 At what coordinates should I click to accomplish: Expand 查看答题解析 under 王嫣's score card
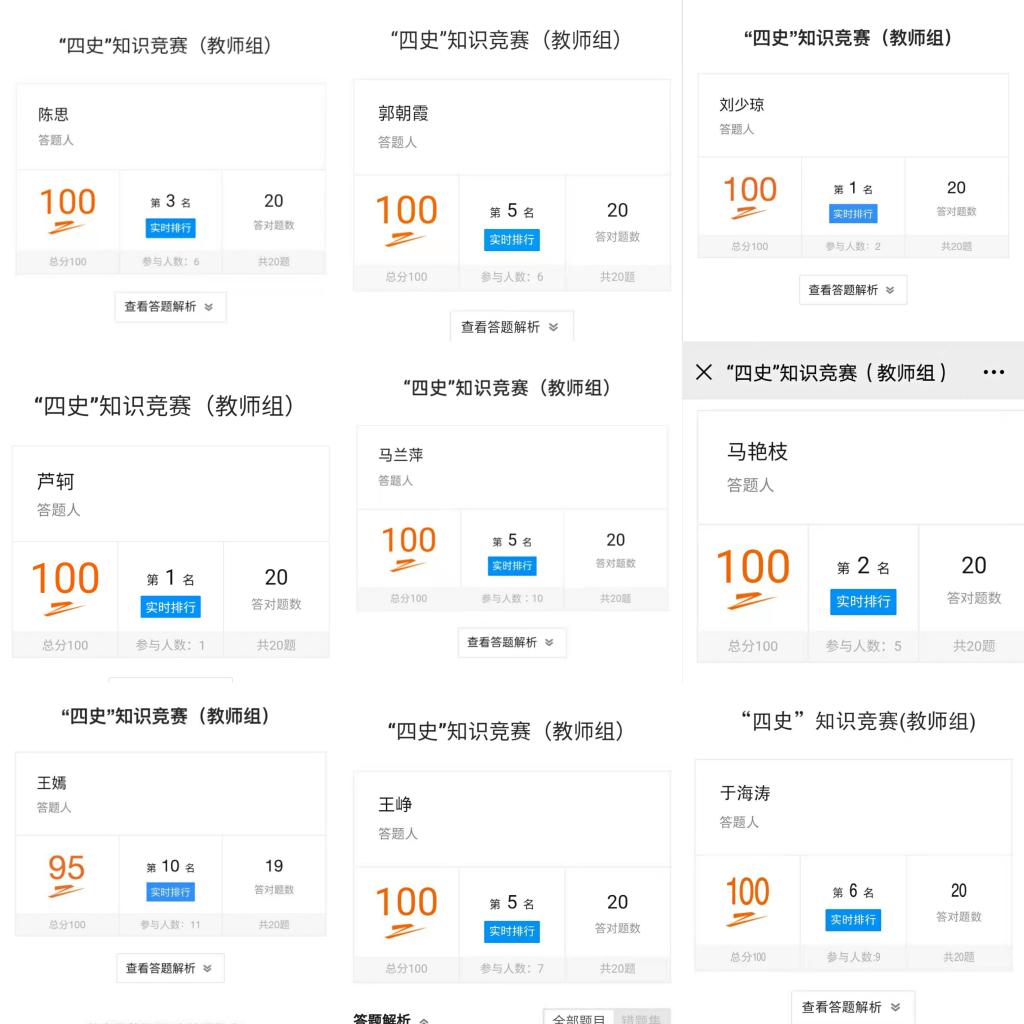(170, 968)
